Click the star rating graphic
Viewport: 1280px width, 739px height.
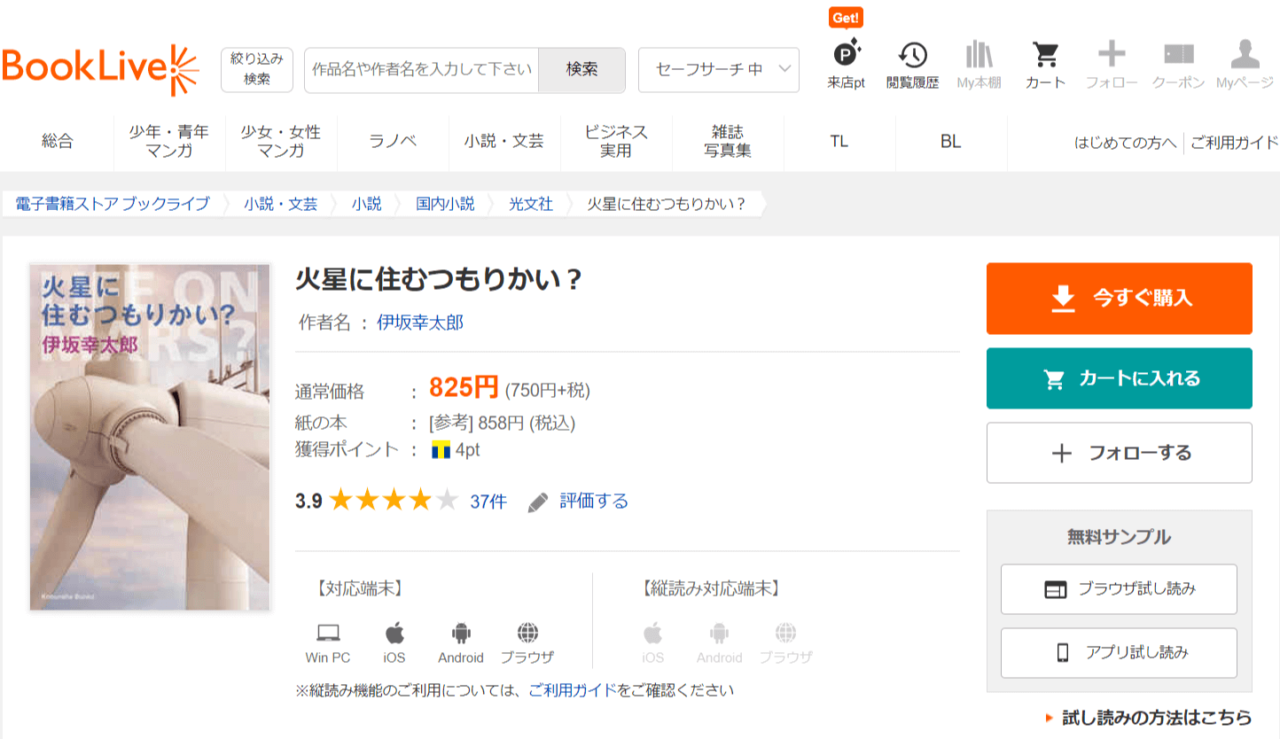coord(394,500)
